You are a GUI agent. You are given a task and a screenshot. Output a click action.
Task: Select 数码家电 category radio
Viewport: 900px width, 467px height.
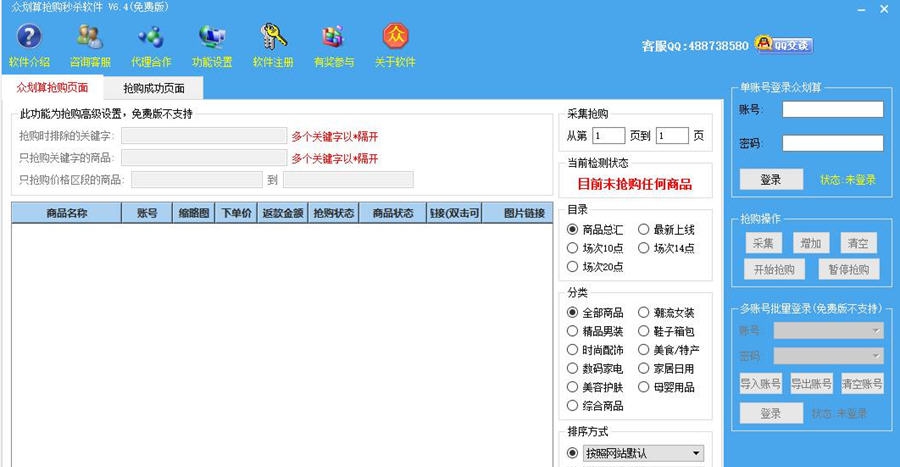click(x=572, y=368)
